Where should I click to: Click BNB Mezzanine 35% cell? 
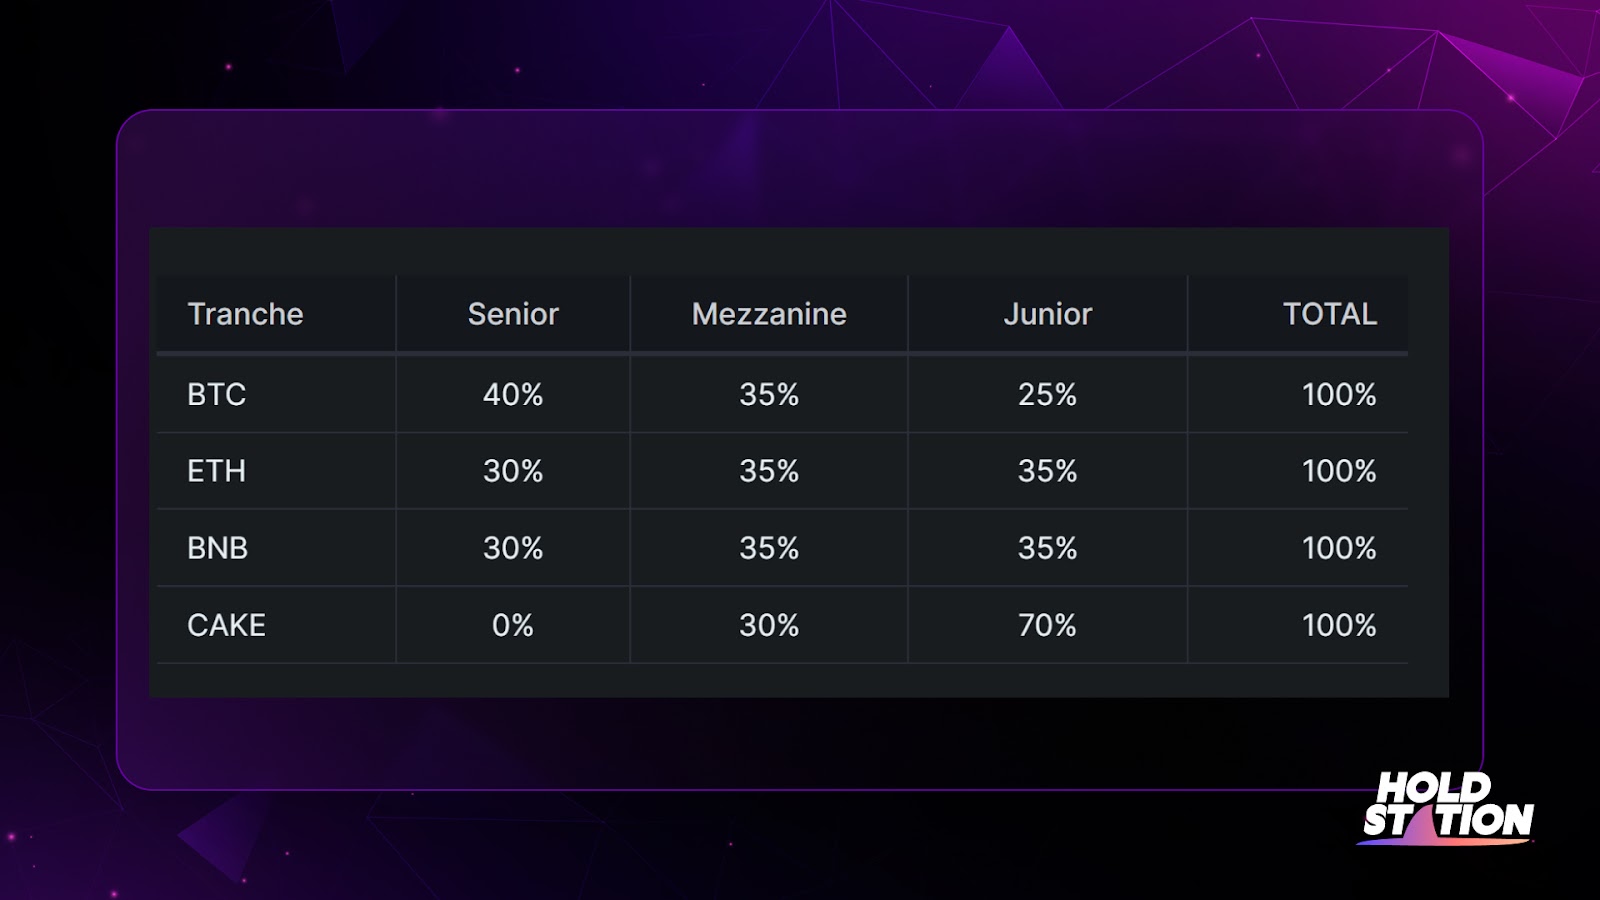769,548
